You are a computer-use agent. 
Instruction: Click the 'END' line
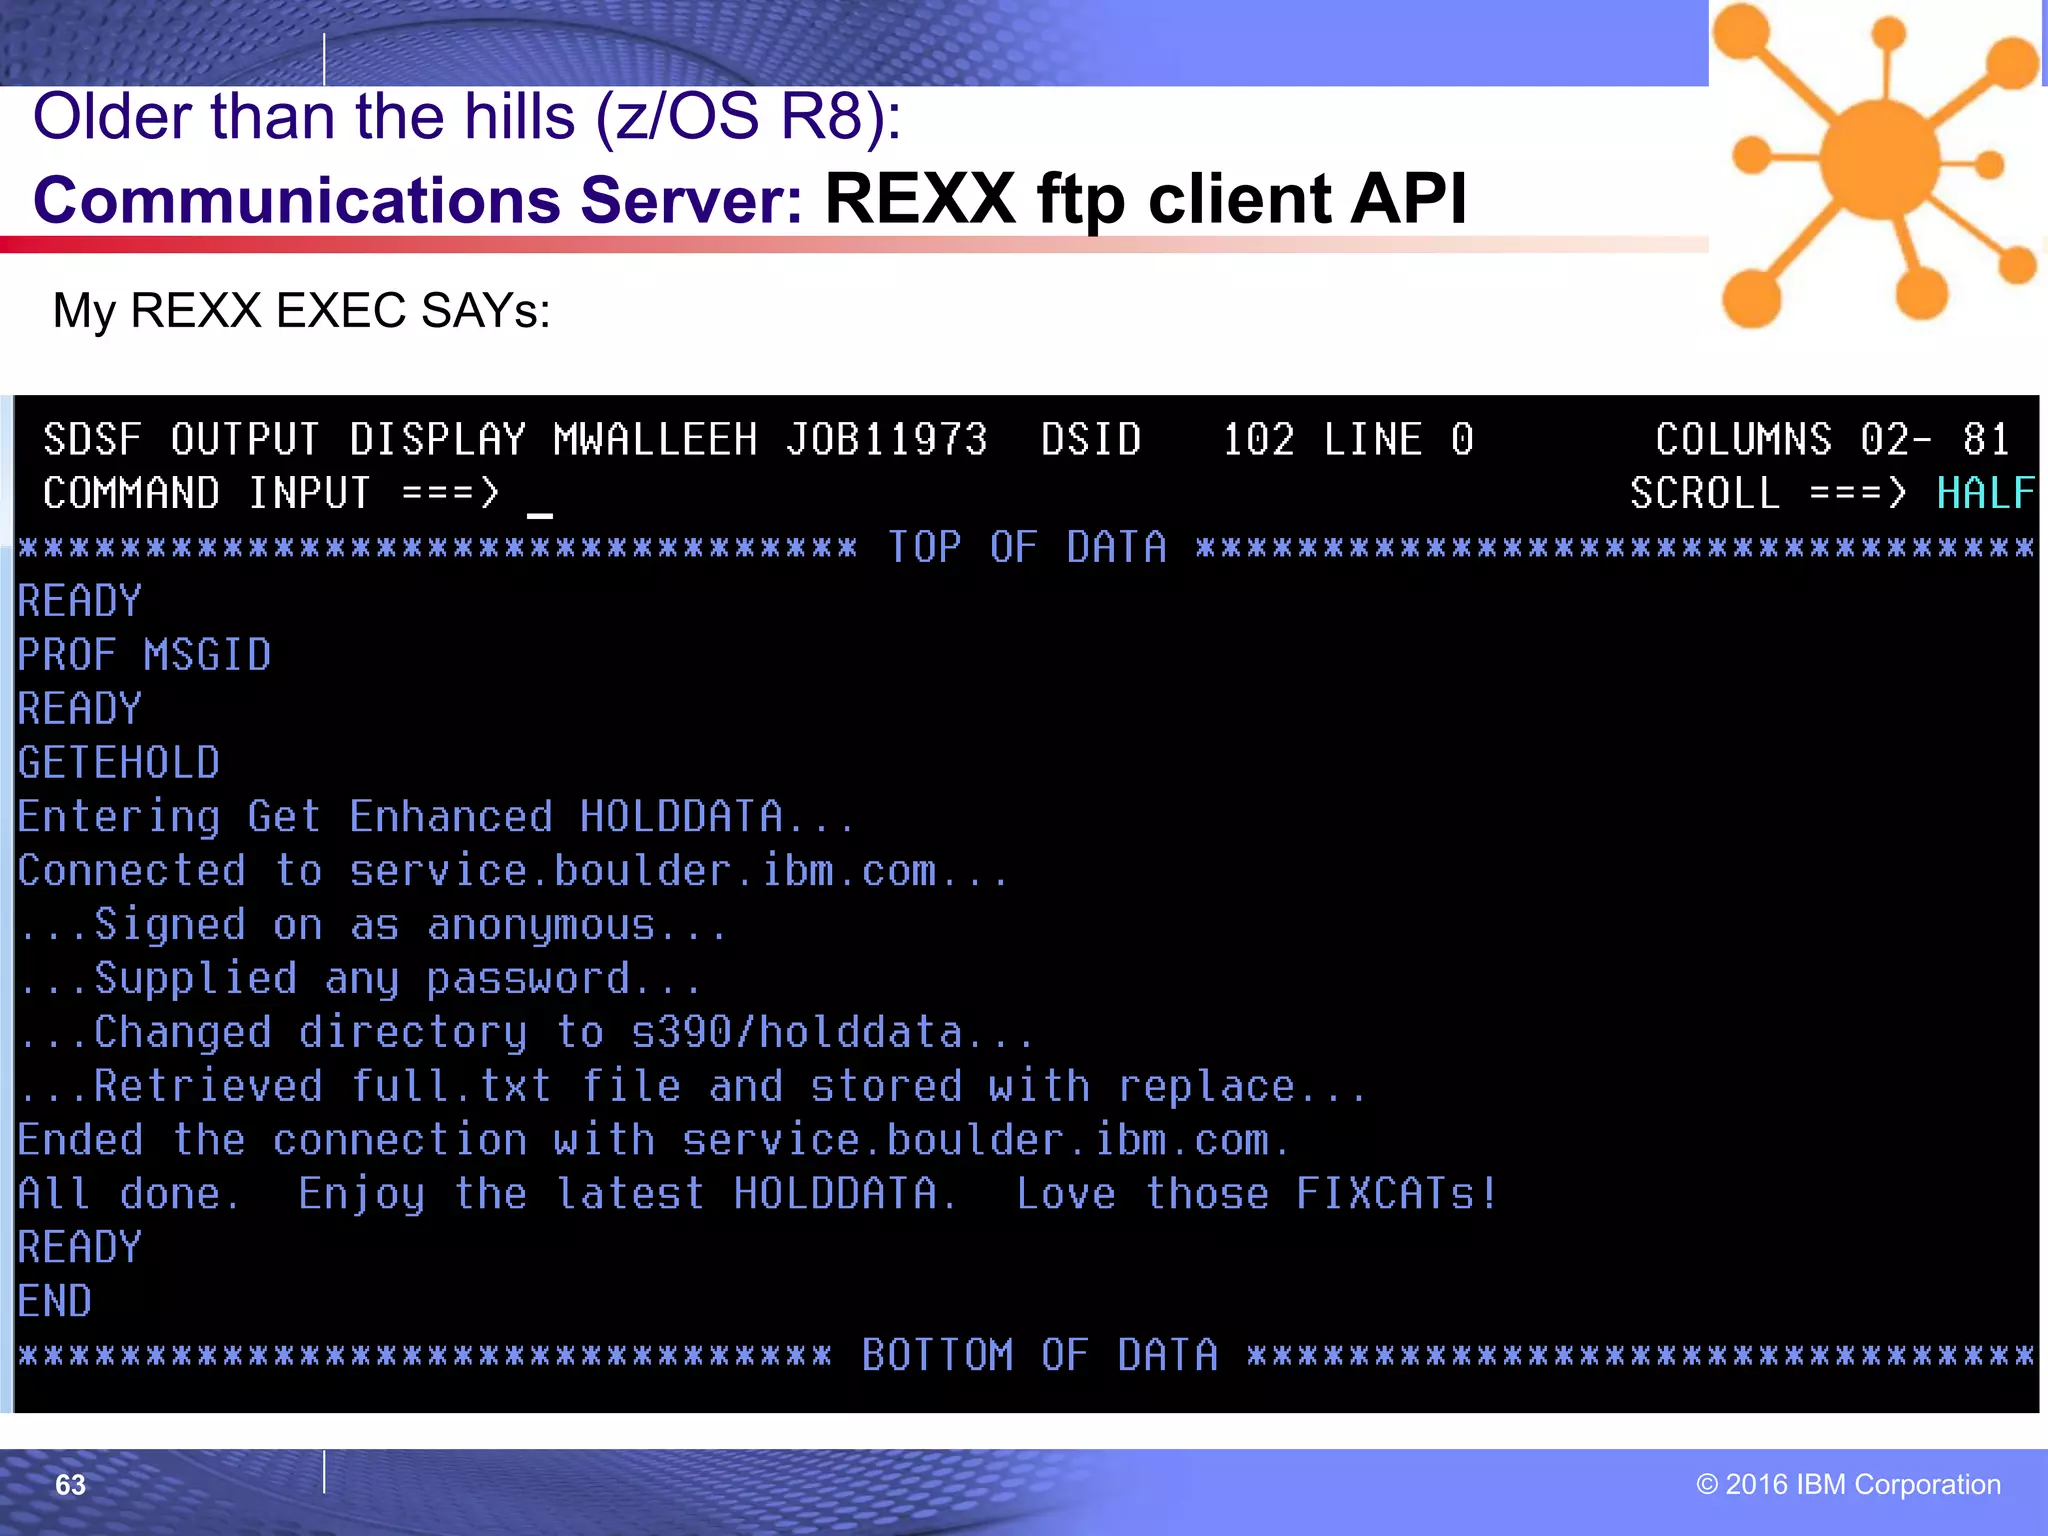pos(55,1302)
